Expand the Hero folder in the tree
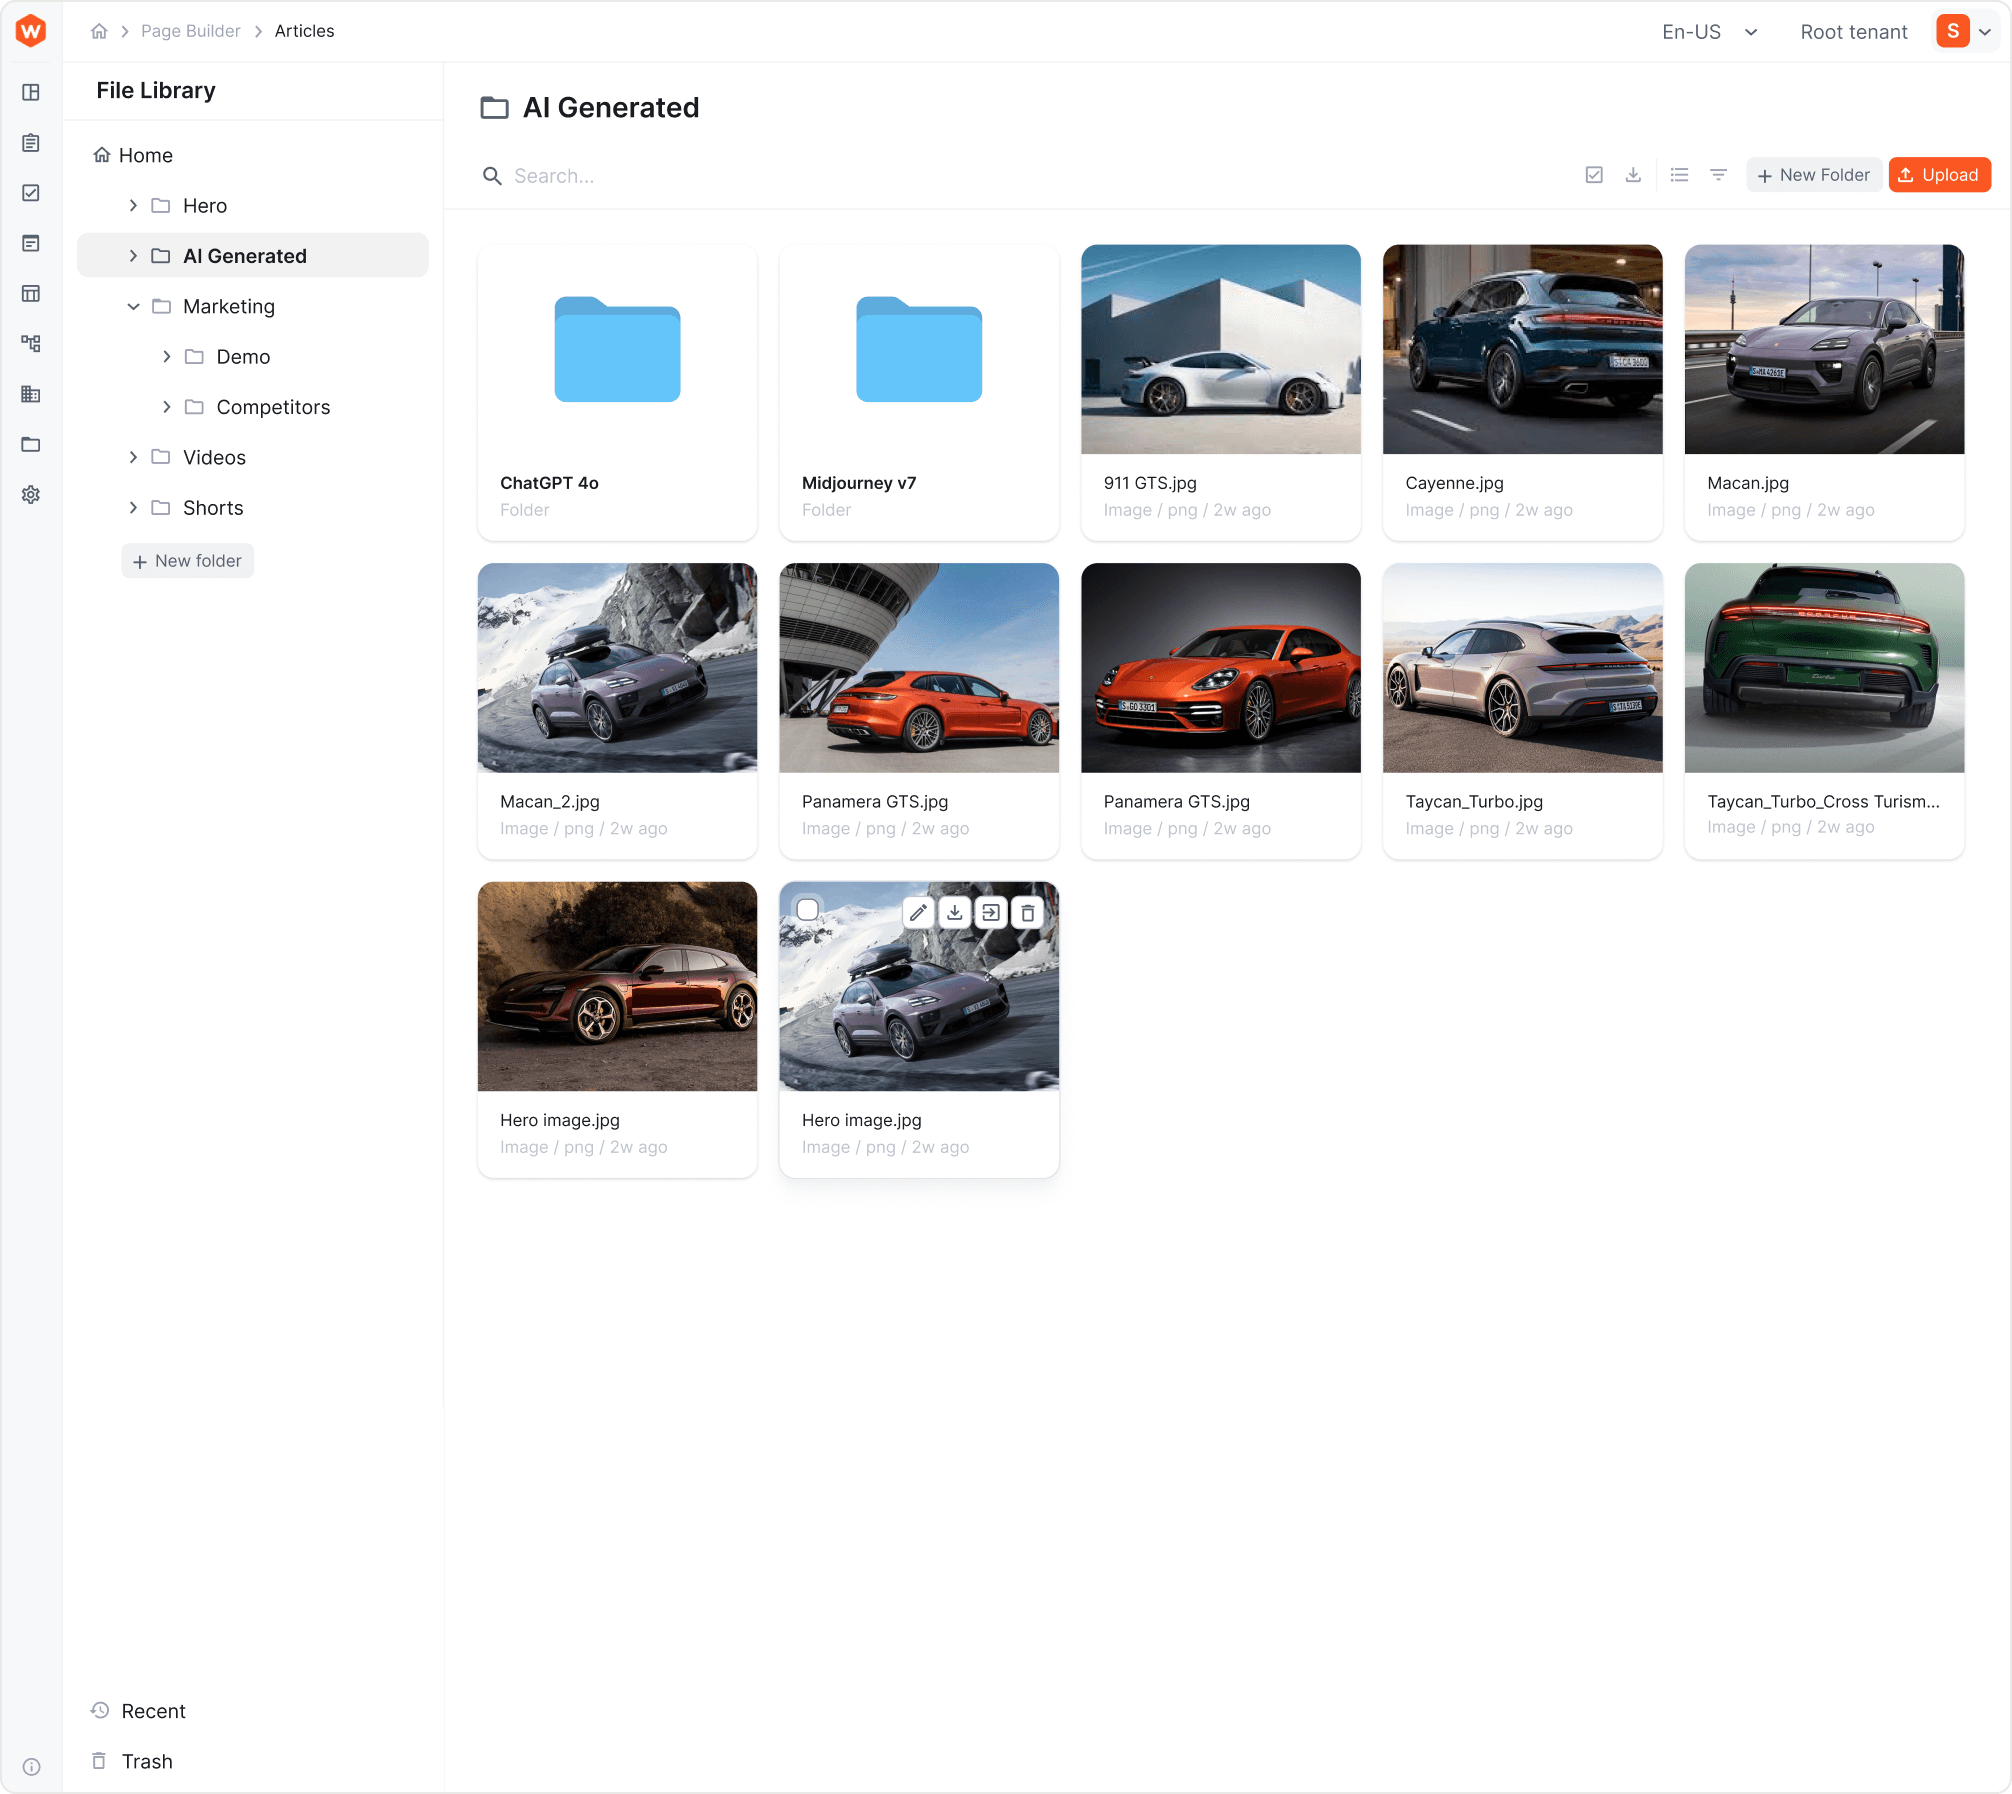Viewport: 2012px width, 1794px height. (132, 205)
